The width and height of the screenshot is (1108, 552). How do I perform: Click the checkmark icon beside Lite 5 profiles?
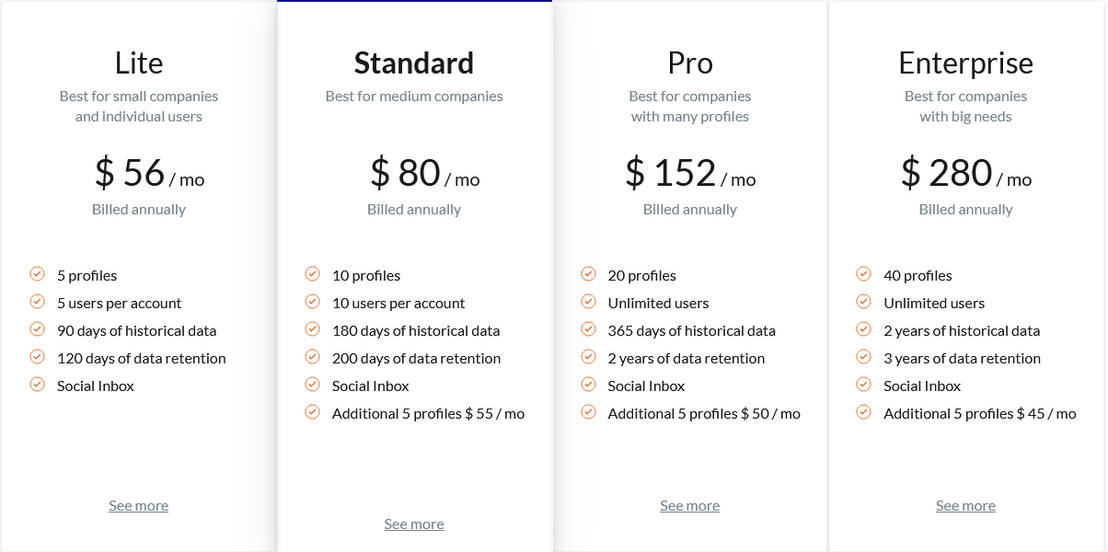click(x=37, y=274)
